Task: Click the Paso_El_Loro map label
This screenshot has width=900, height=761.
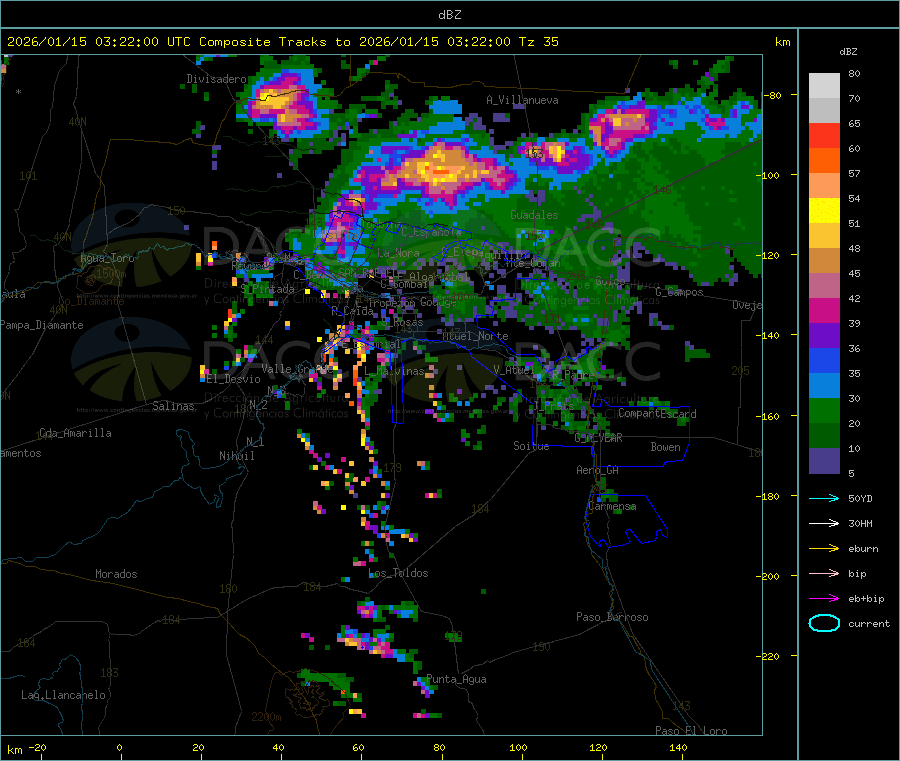Action: click(692, 731)
